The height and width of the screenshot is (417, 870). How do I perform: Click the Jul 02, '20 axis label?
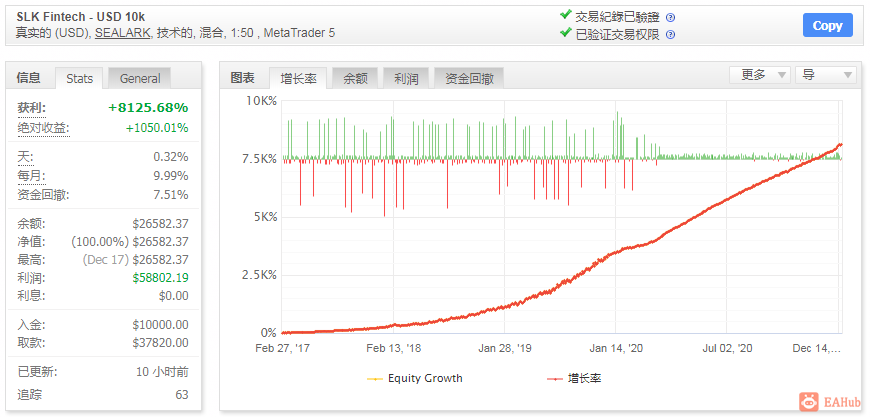(x=727, y=348)
